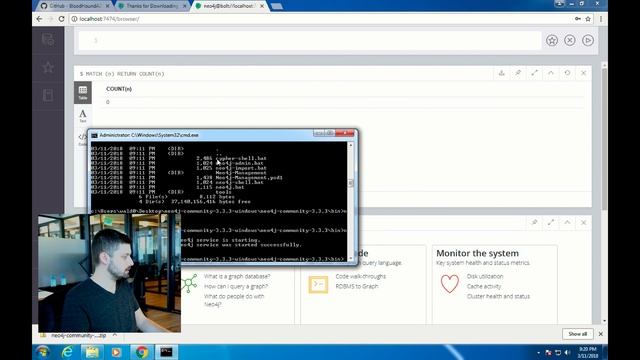Click the taskbar clock showing 9:20 PM
The height and width of the screenshot is (360, 640).
[x=588, y=352]
